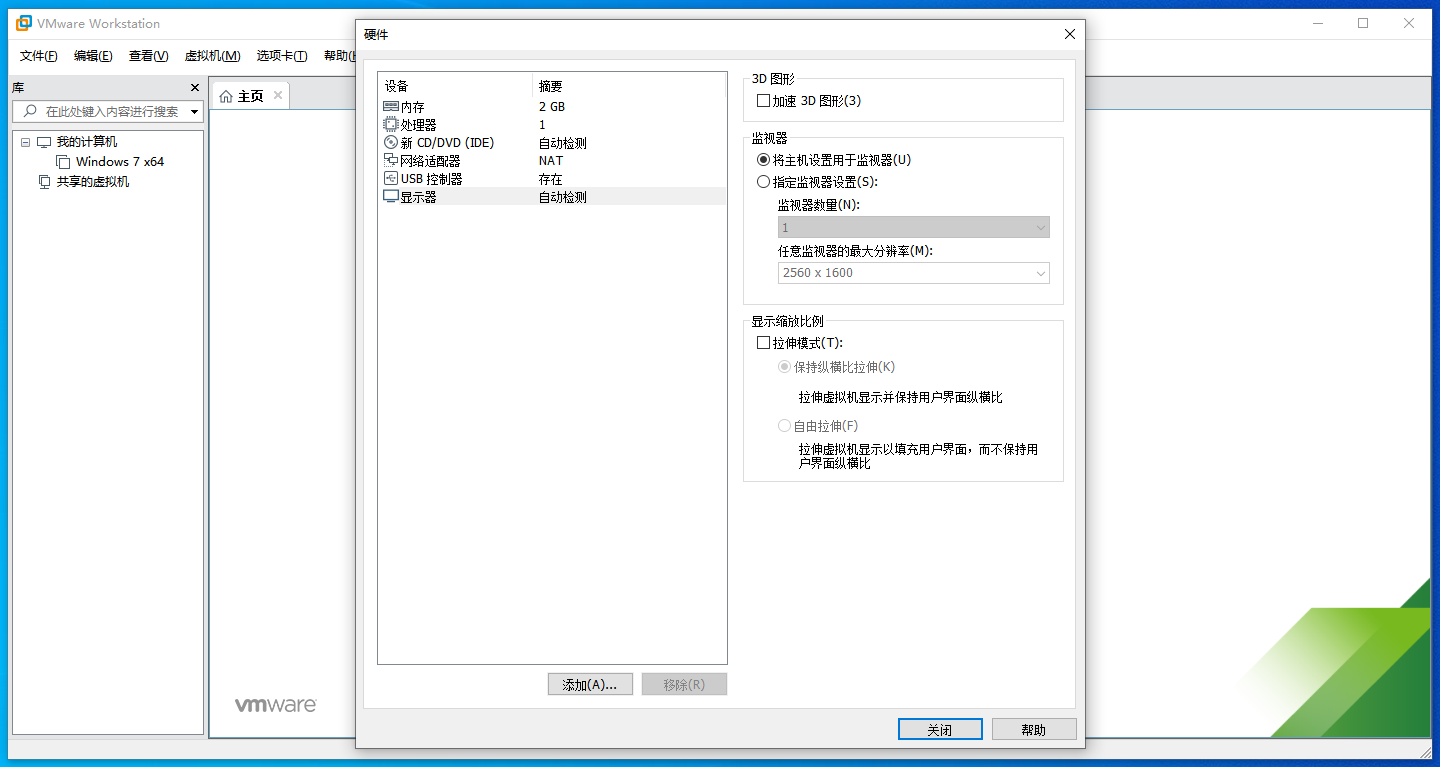Click the 处理器 processor icon
The height and width of the screenshot is (767, 1440).
point(391,125)
